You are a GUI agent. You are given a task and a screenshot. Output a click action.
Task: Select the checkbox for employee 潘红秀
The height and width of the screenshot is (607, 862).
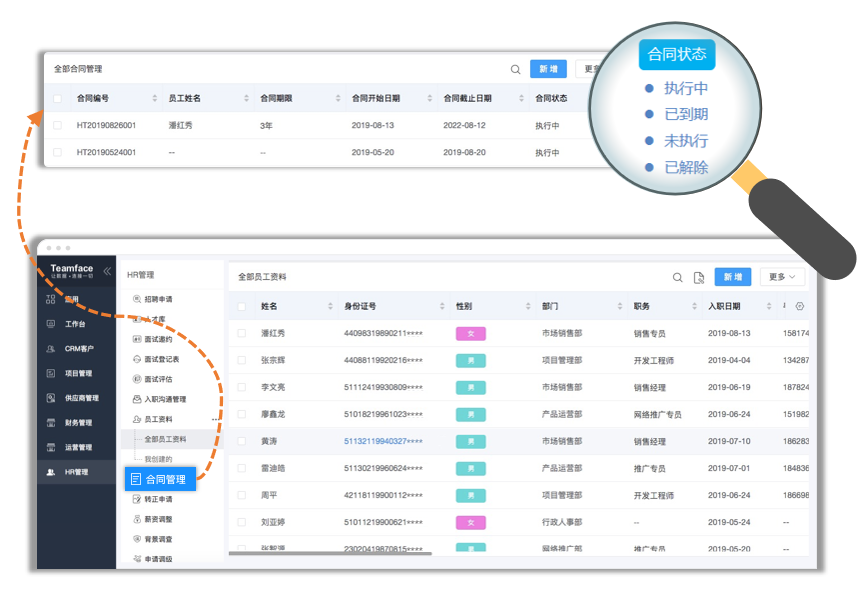tap(242, 333)
